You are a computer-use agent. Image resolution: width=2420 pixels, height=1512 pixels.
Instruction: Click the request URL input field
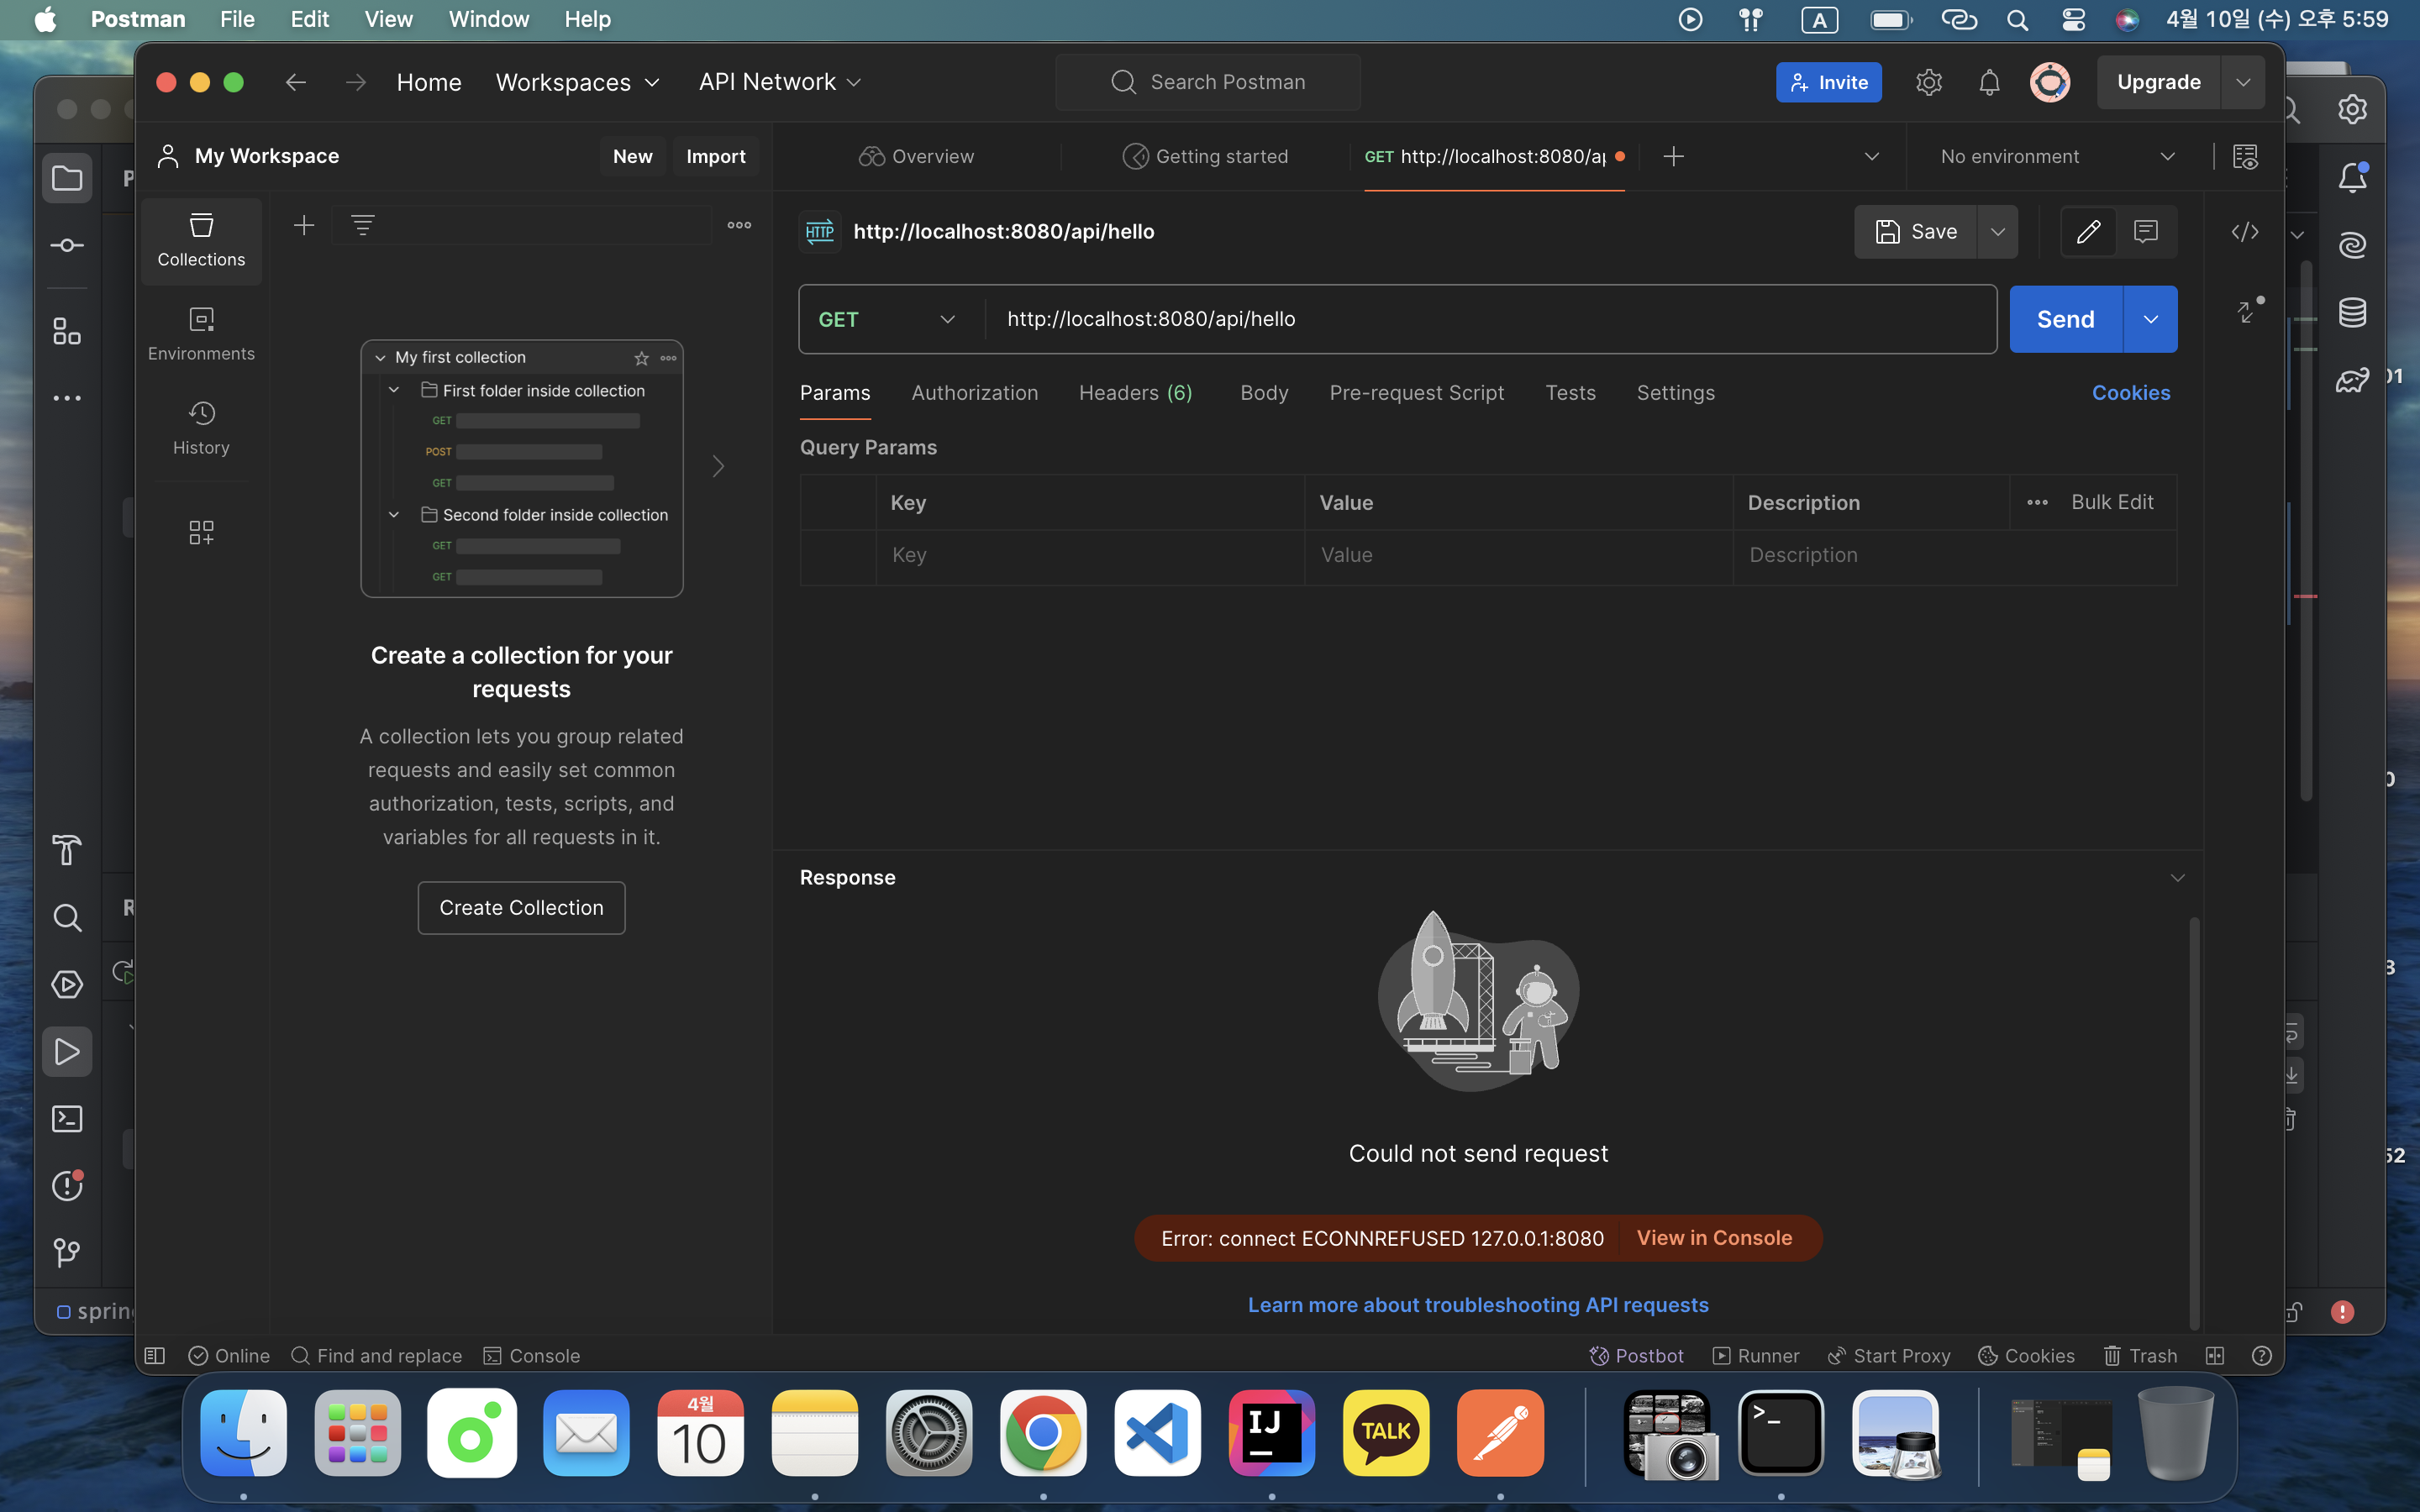1490,319
